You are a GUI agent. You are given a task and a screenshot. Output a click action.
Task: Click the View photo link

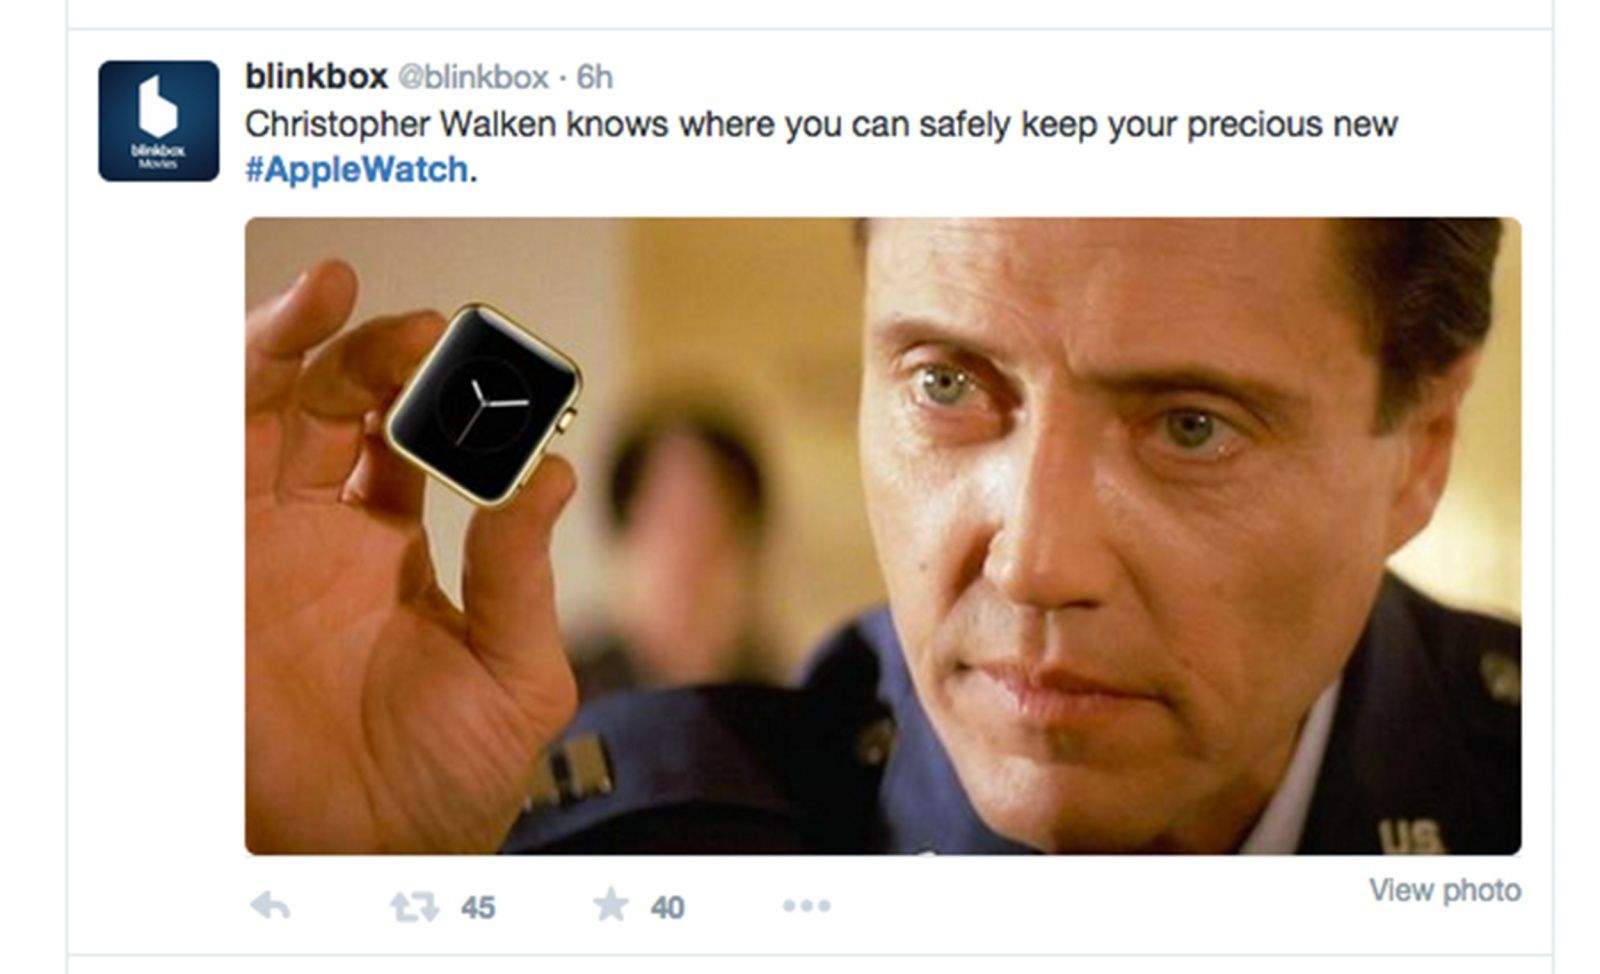coord(1445,889)
